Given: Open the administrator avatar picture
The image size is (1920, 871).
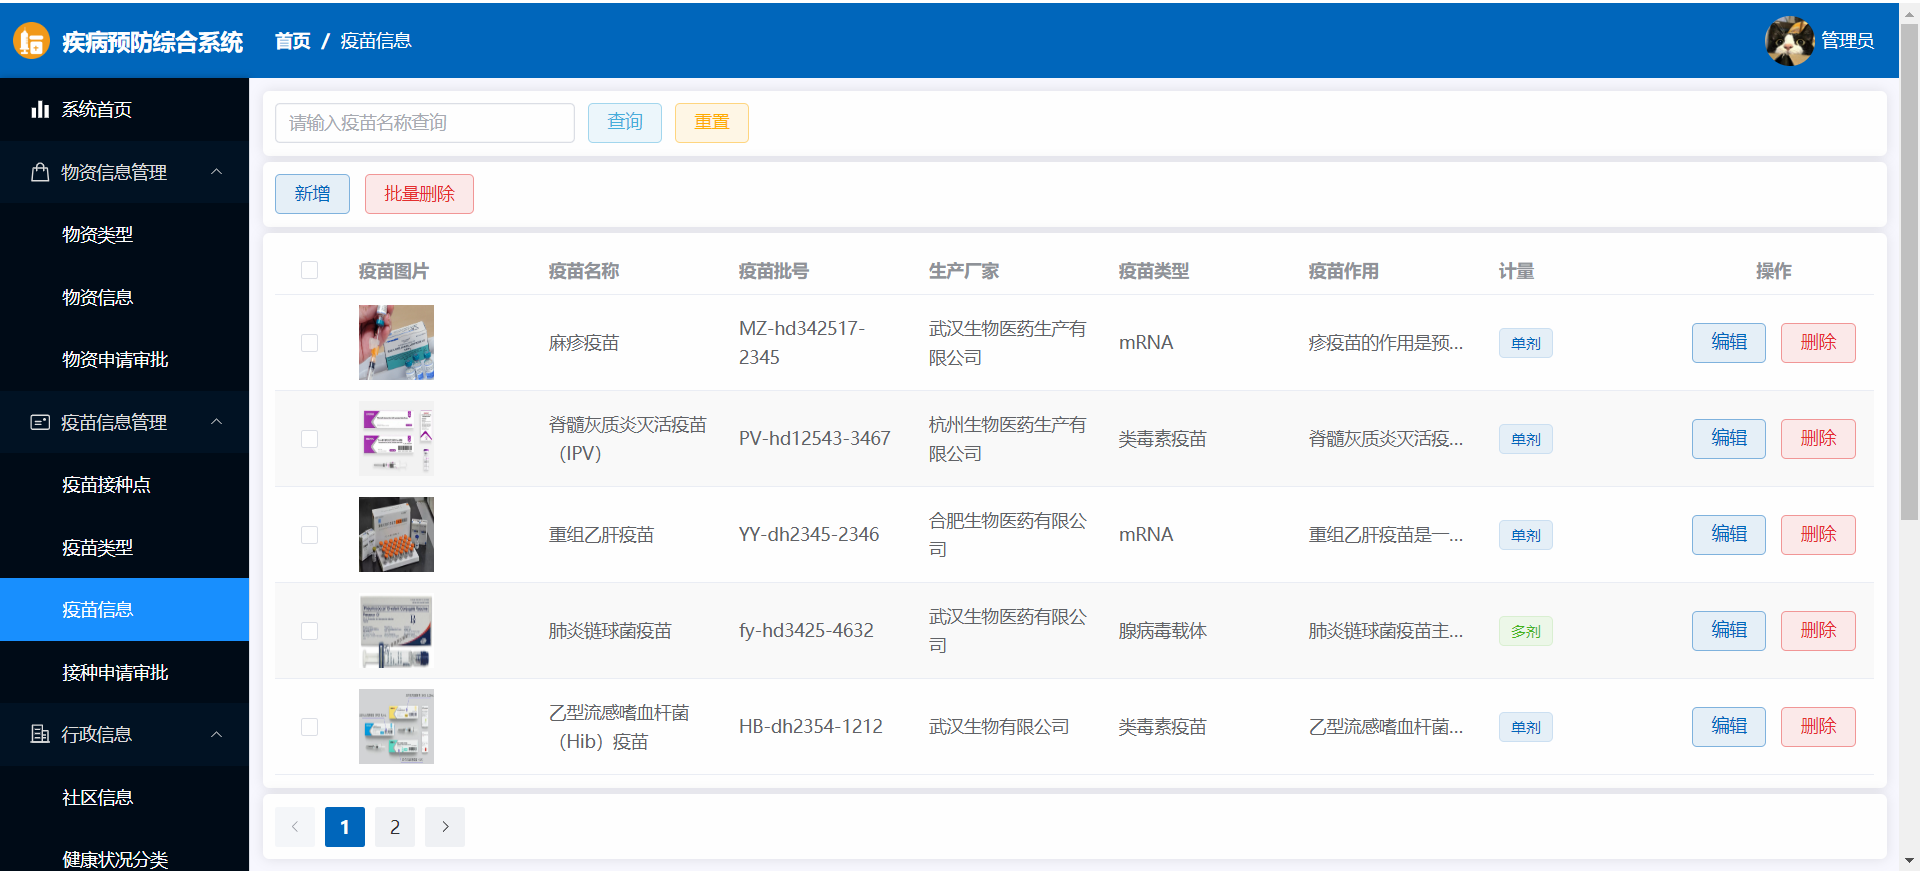Looking at the screenshot, I should point(1789,41).
